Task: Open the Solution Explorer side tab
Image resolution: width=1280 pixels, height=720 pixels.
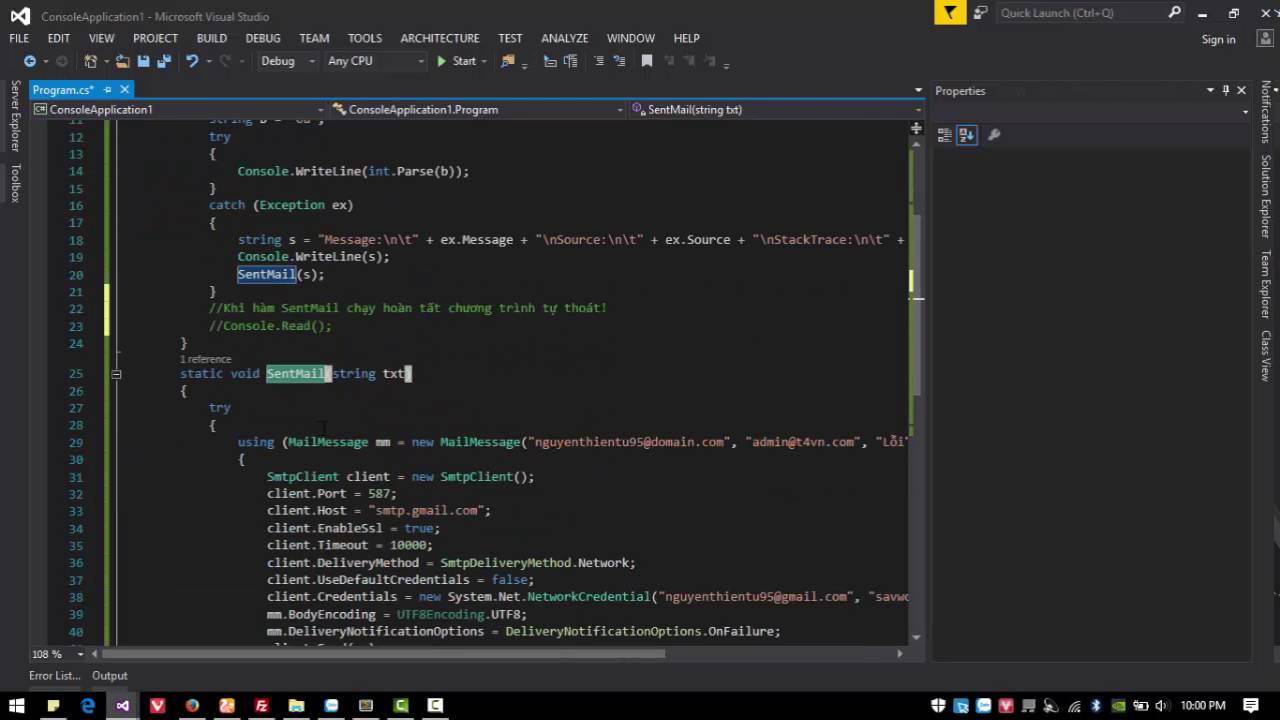Action: click(x=1265, y=196)
